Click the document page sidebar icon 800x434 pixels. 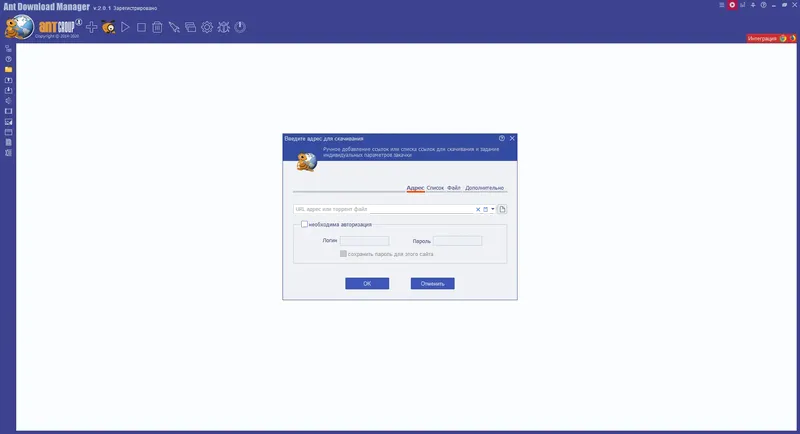pos(8,142)
